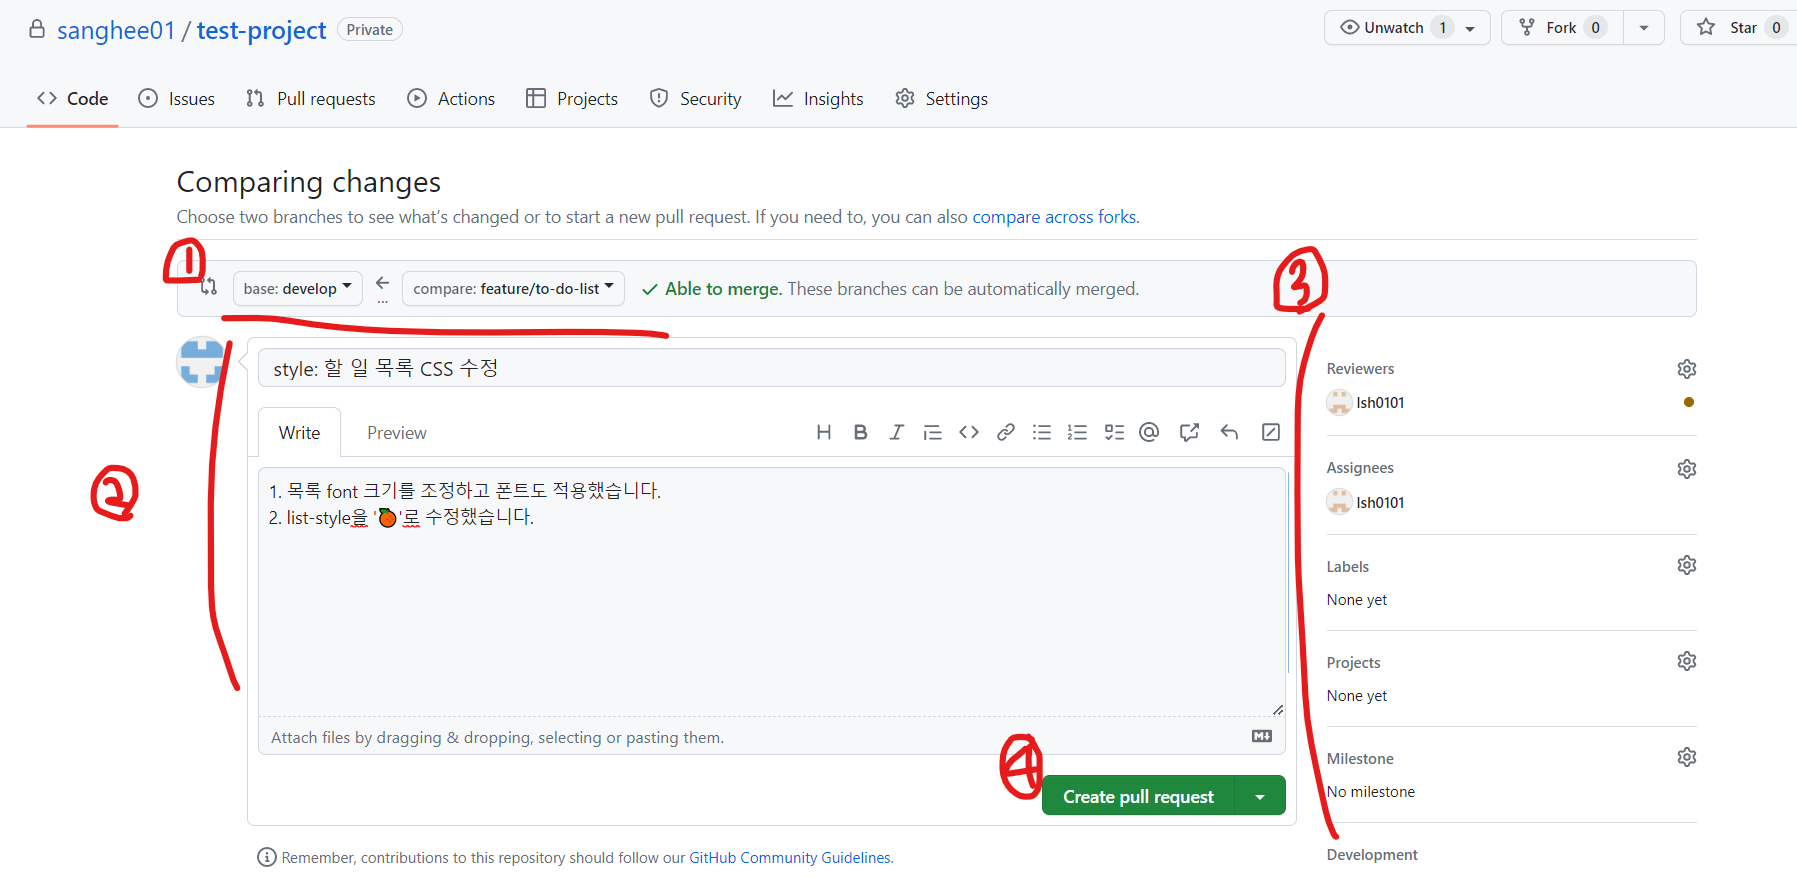Open the repository Settings tab

(x=941, y=98)
